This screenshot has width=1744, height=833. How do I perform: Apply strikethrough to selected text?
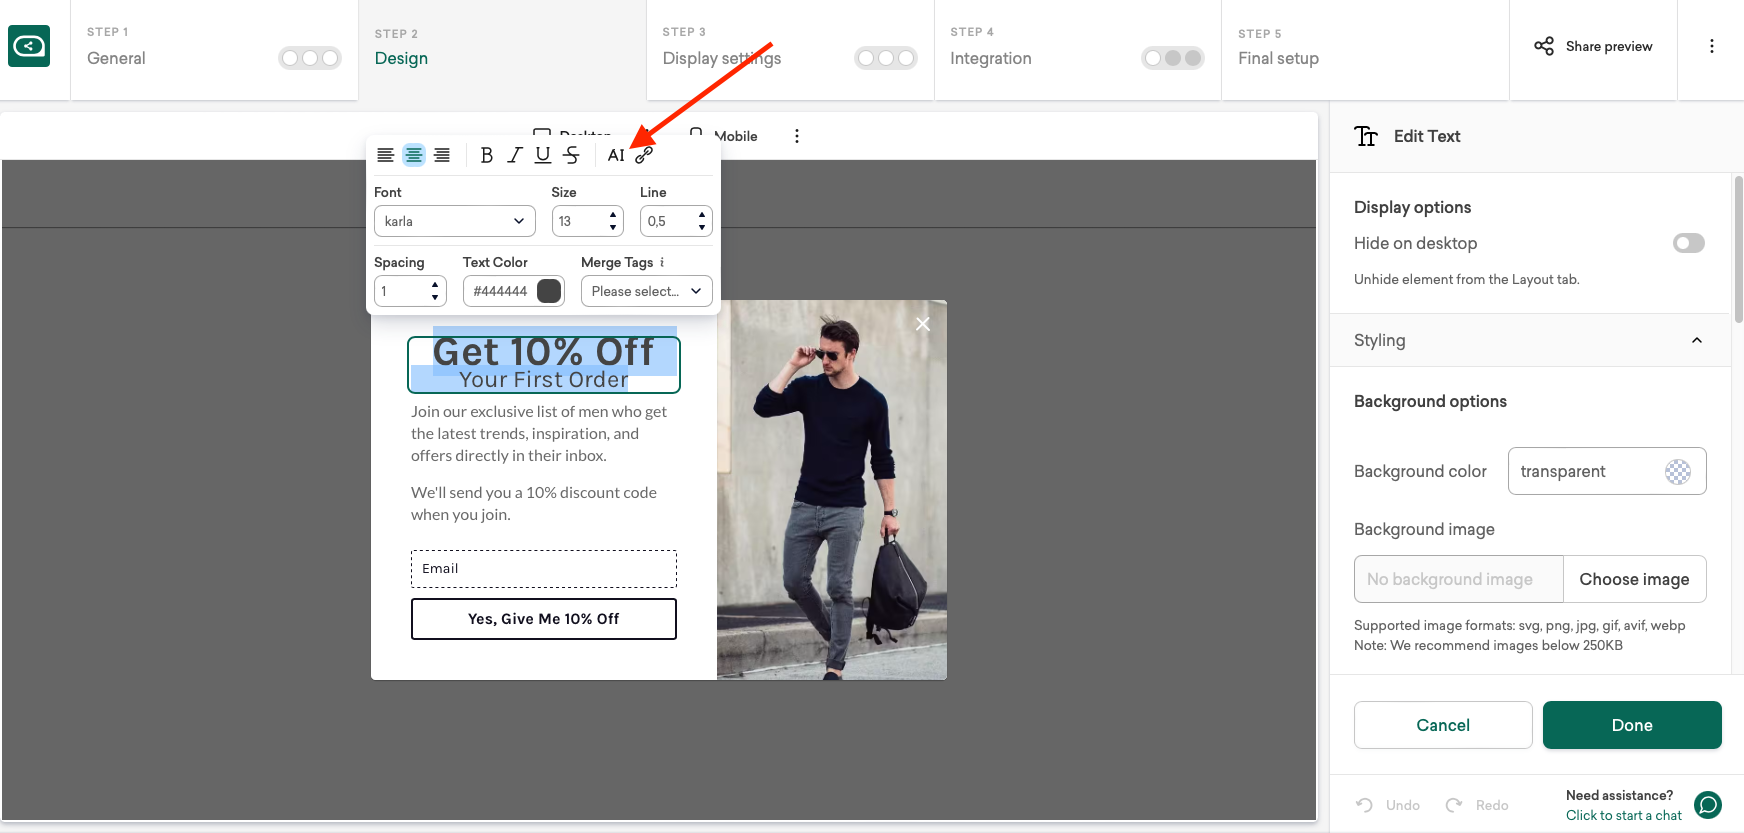571,155
